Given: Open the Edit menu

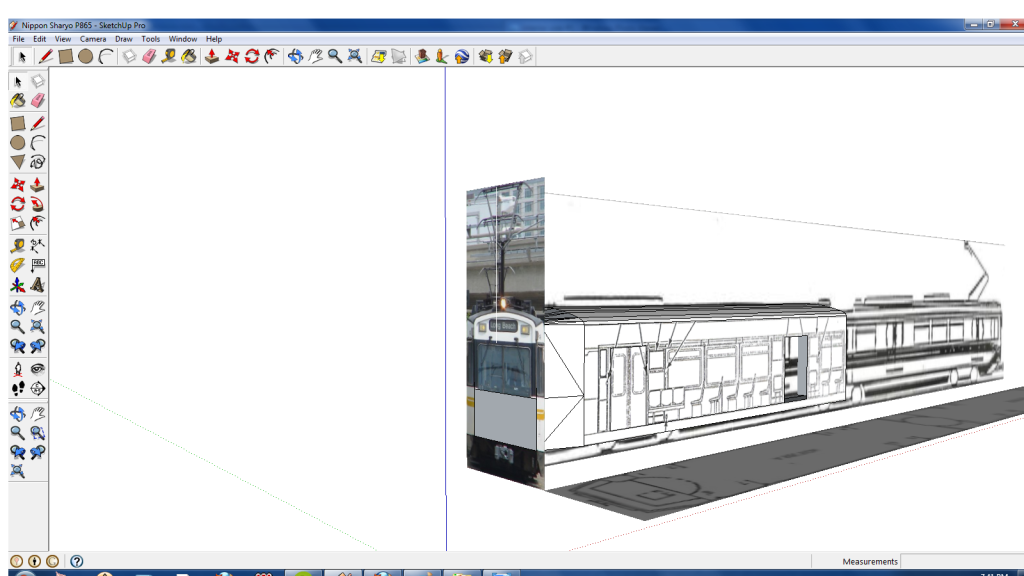Looking at the screenshot, I should pyautogui.click(x=39, y=39).
